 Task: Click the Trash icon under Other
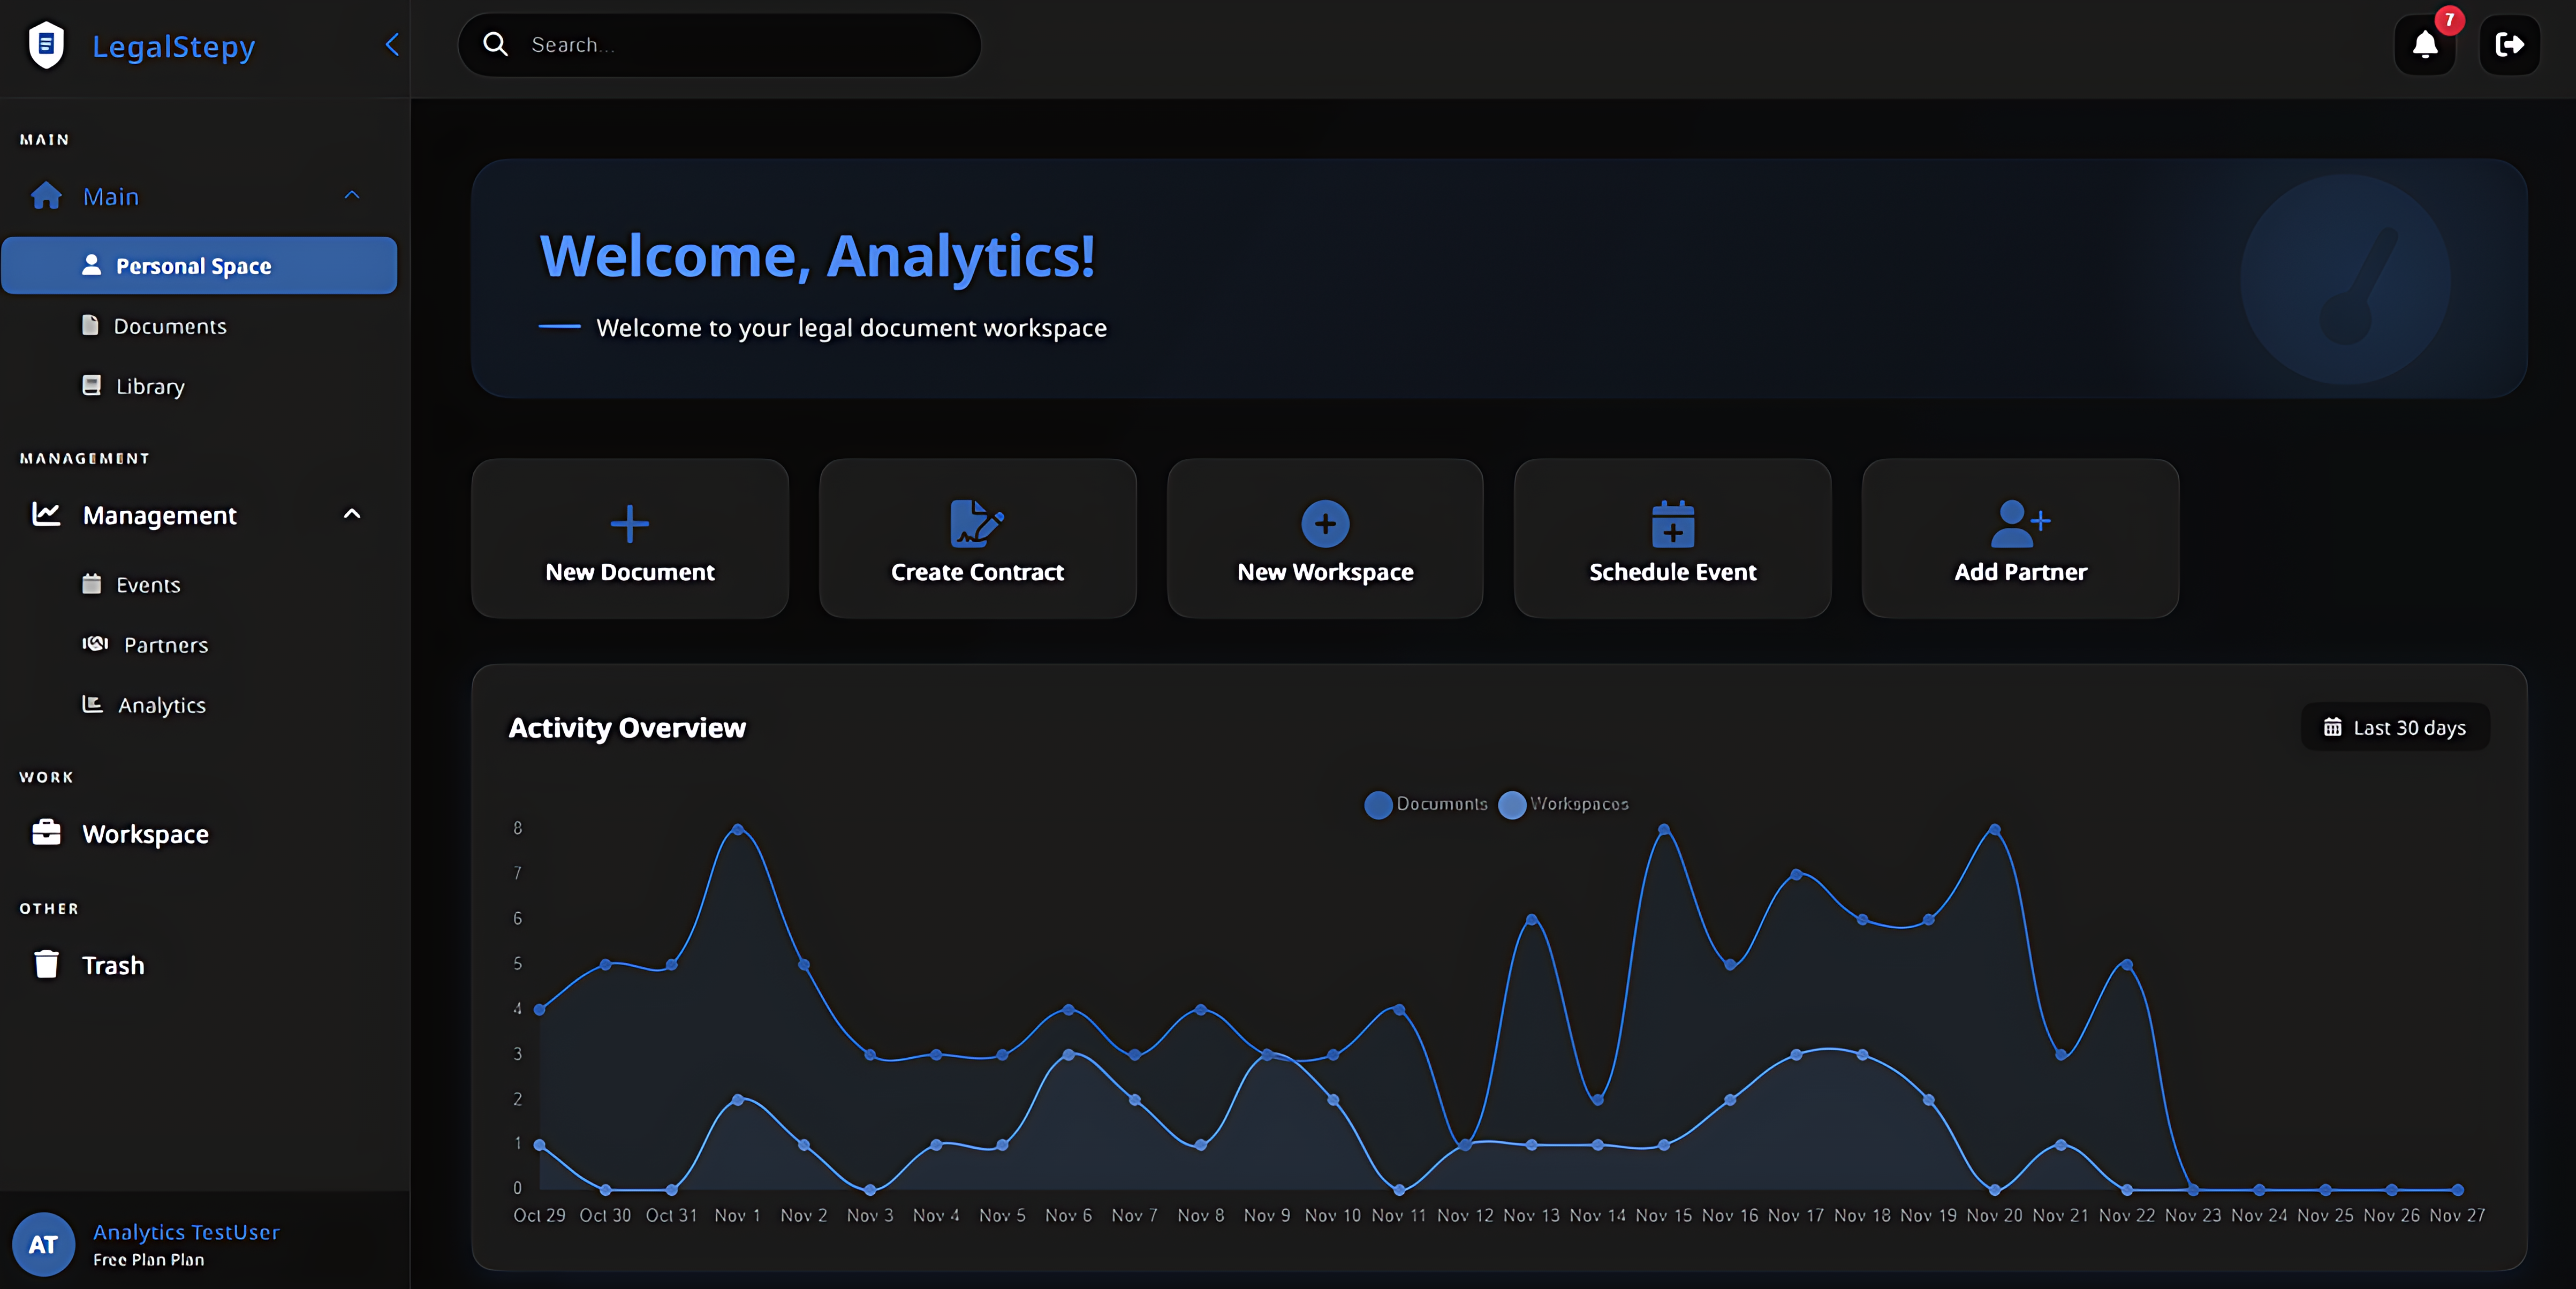[x=46, y=964]
